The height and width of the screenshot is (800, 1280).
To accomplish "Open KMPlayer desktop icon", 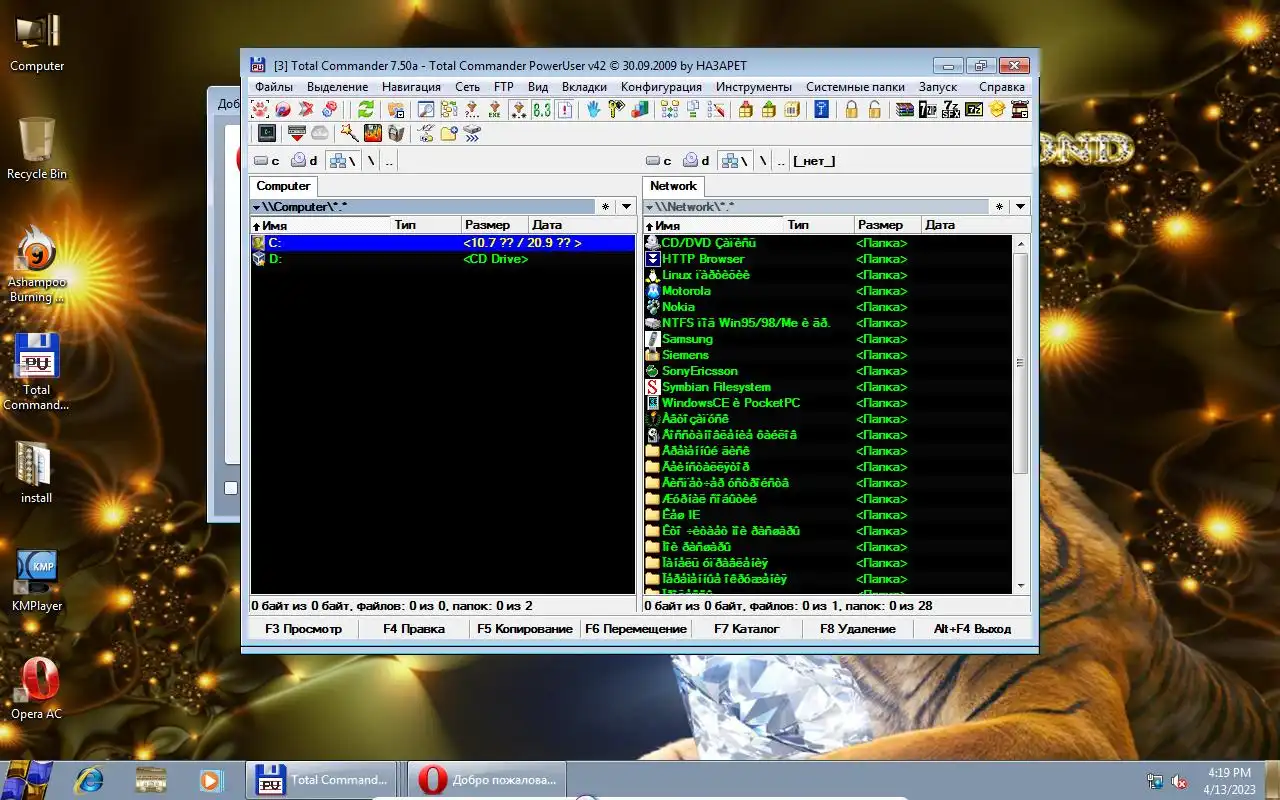I will click(x=37, y=580).
